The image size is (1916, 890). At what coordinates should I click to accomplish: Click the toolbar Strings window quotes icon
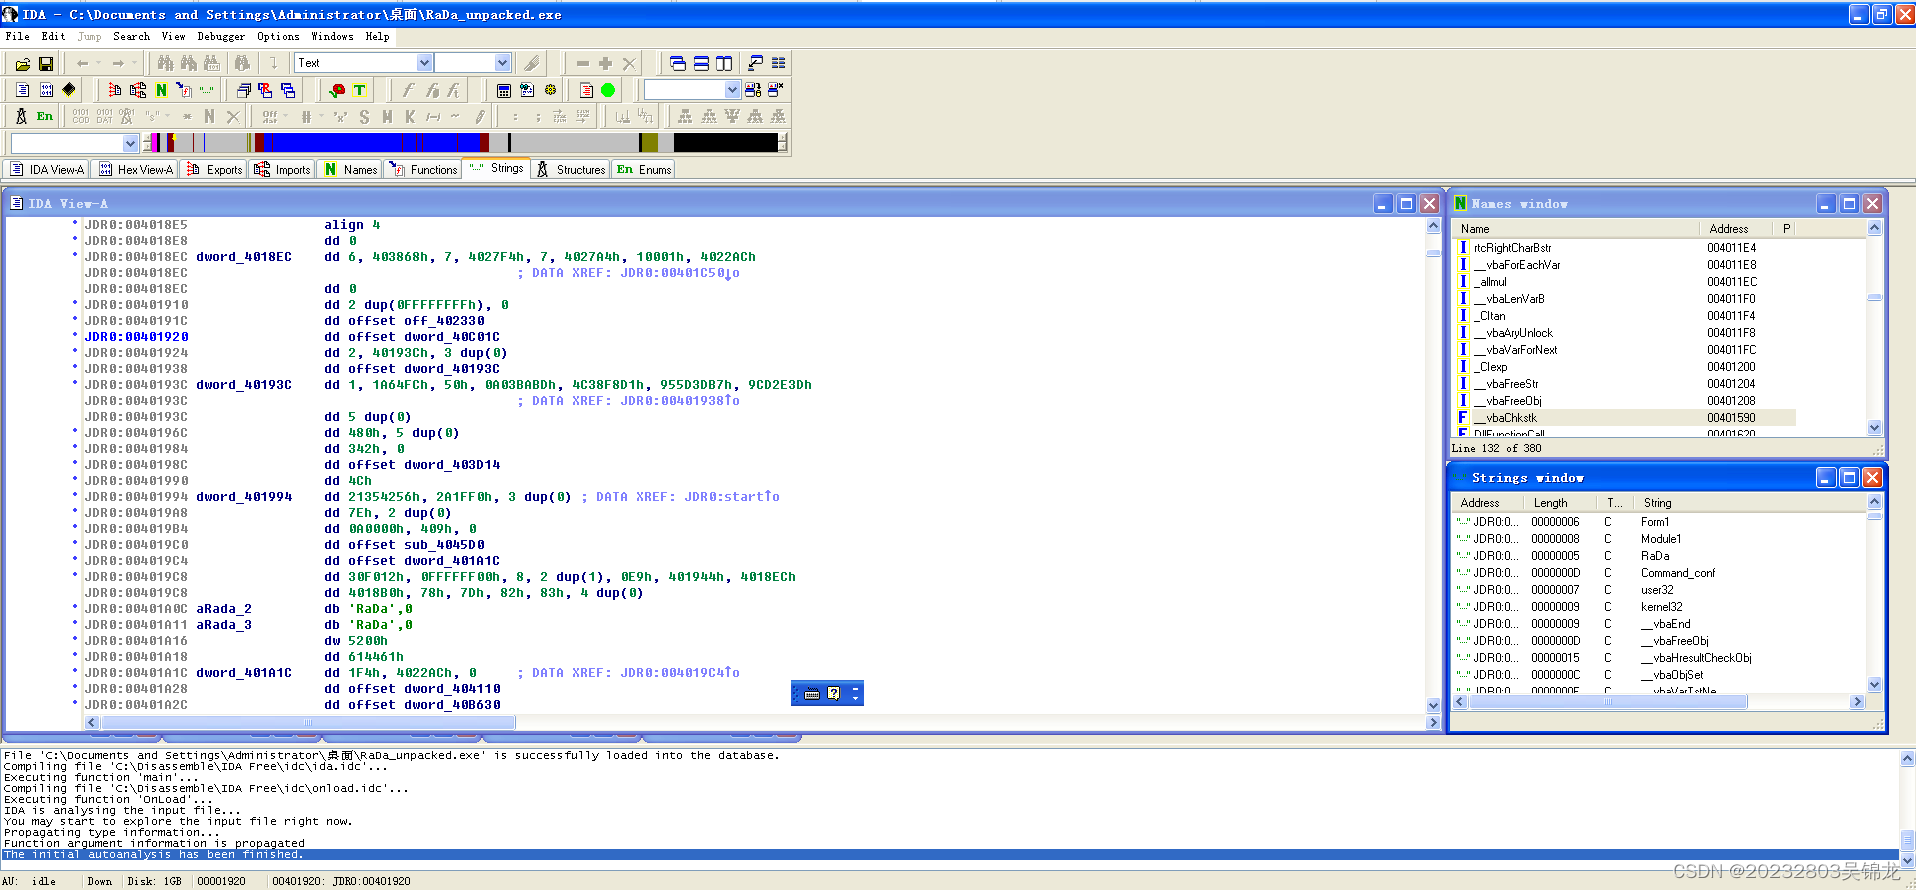[x=207, y=90]
